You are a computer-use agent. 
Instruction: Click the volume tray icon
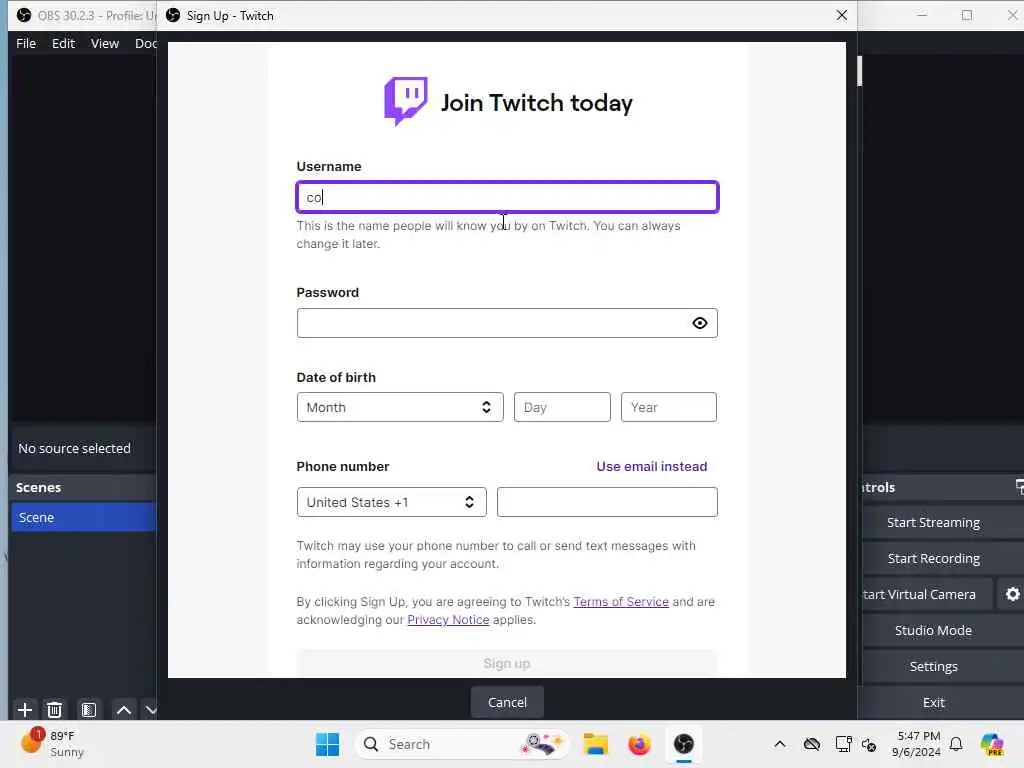tap(869, 744)
